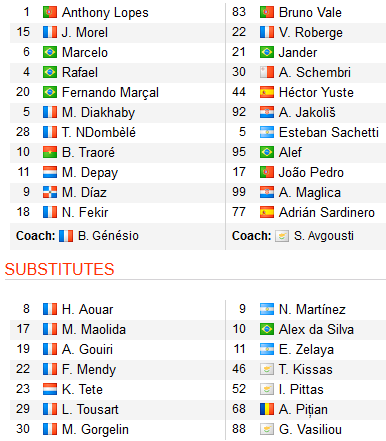Click Cyprus flag beside coach S. Avgousti

(282, 236)
